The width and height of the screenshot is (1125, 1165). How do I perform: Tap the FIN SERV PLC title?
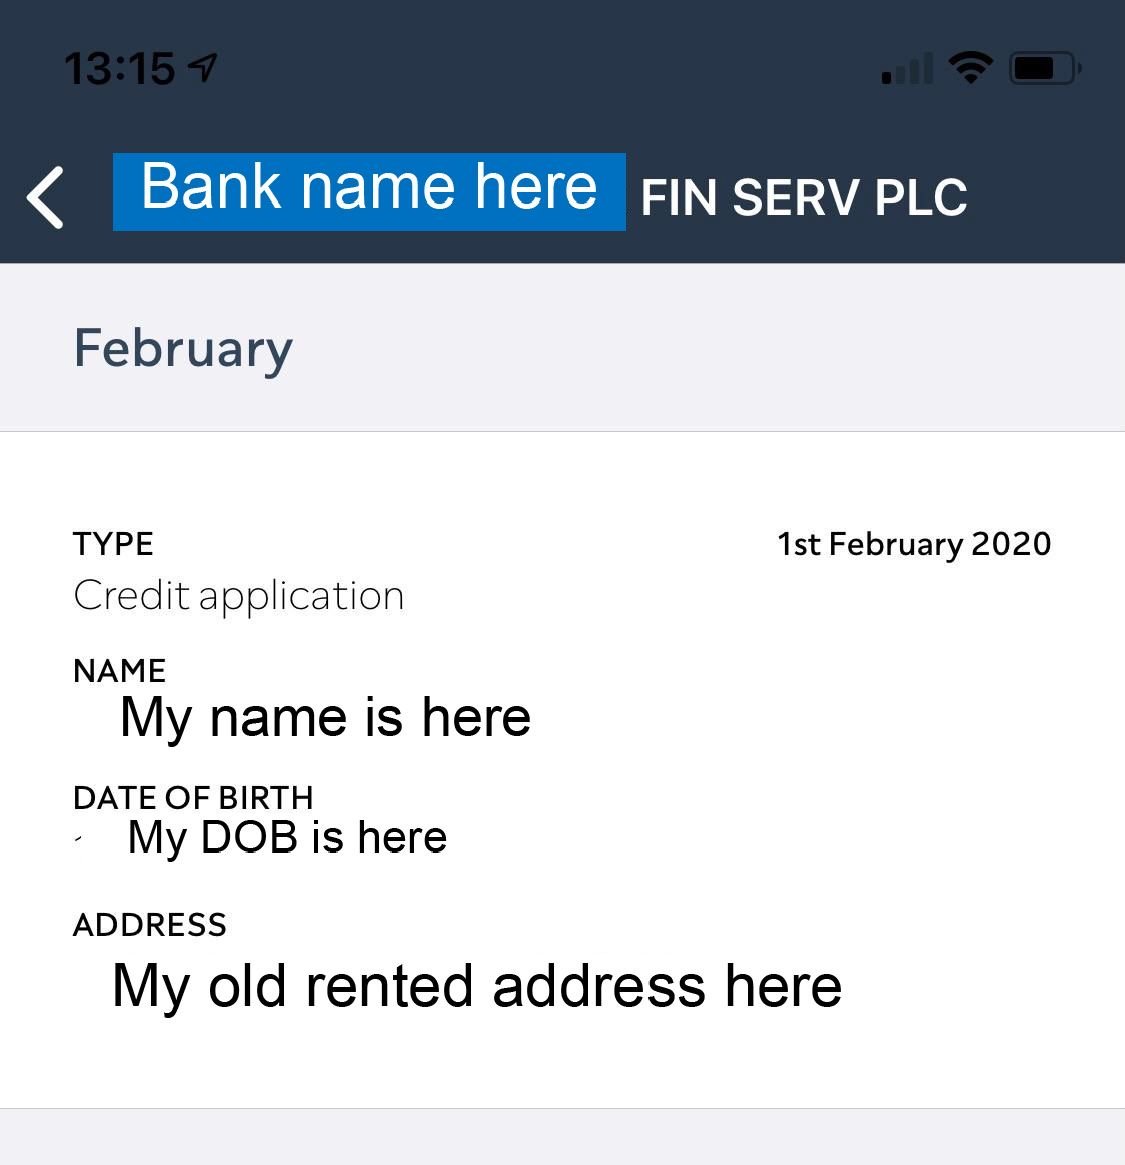point(803,197)
